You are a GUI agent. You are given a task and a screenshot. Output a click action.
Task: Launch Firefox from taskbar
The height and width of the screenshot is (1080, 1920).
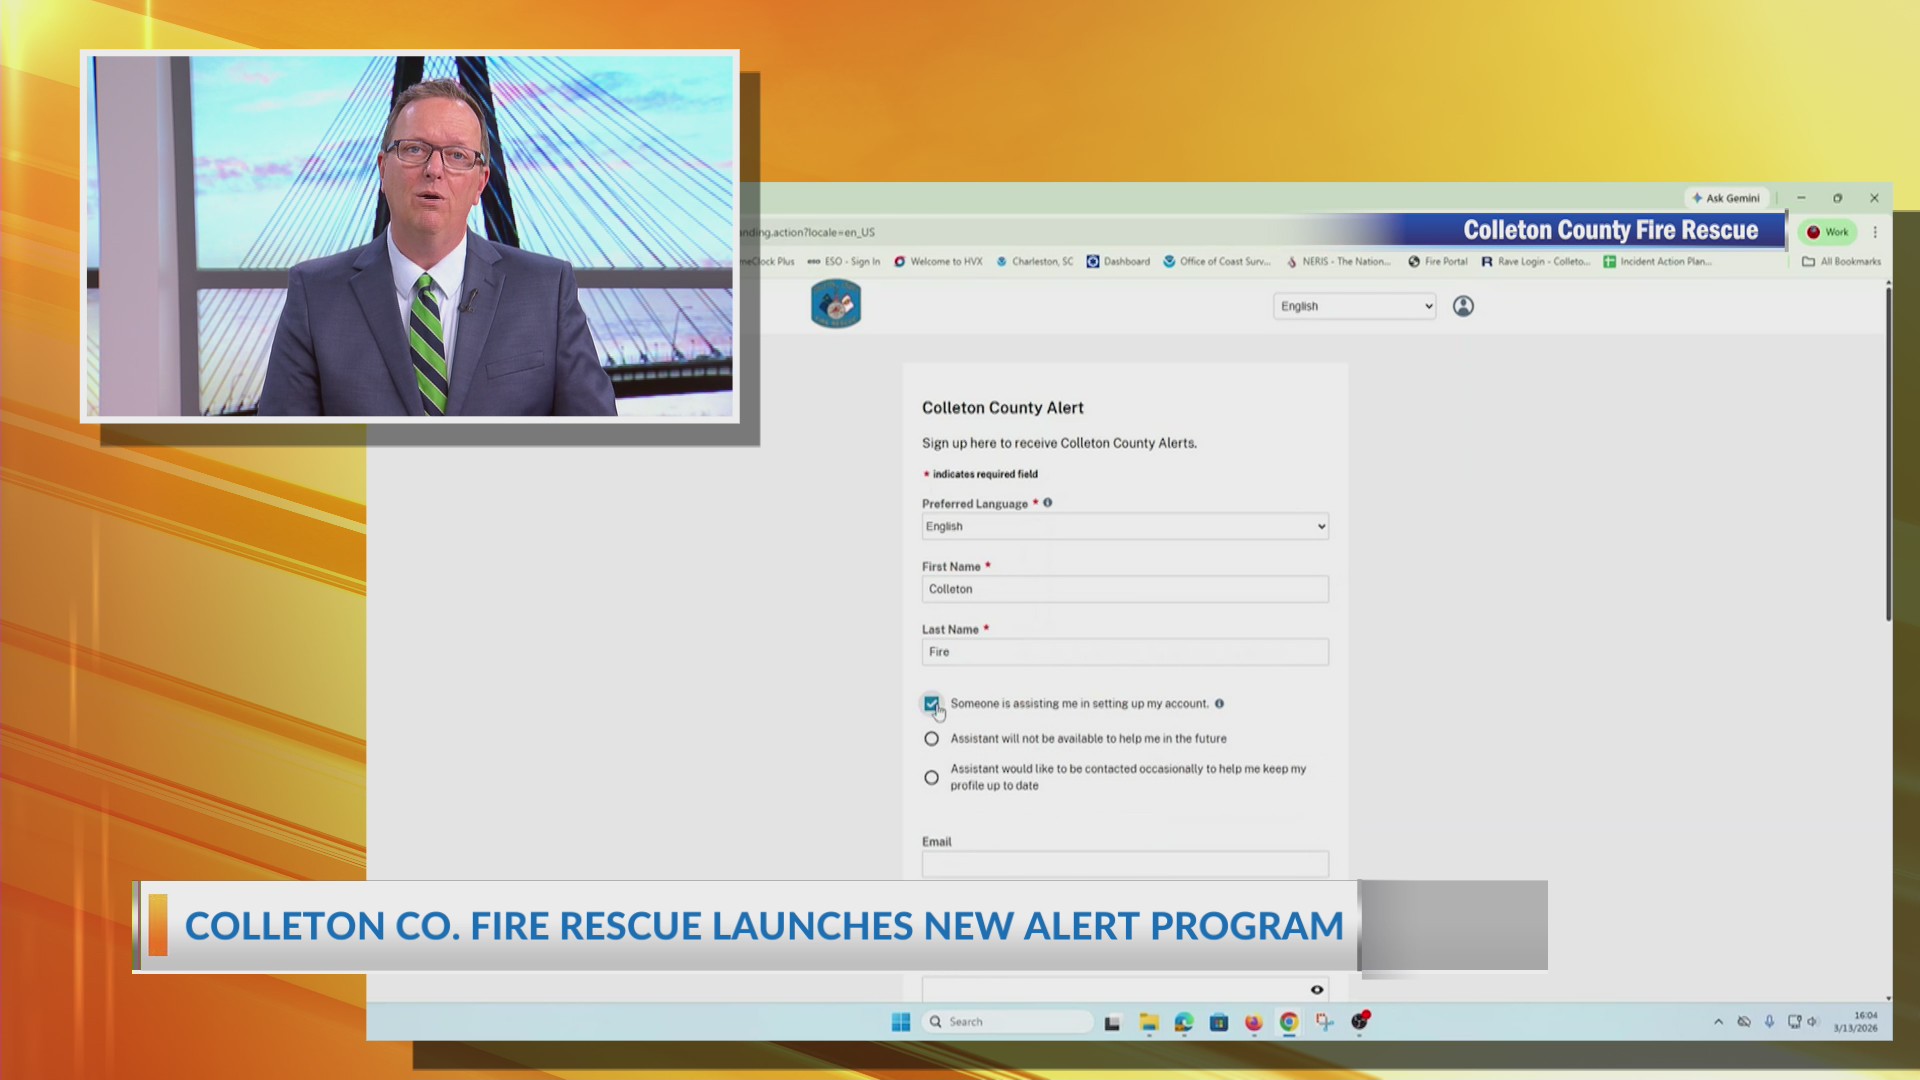[1254, 1022]
